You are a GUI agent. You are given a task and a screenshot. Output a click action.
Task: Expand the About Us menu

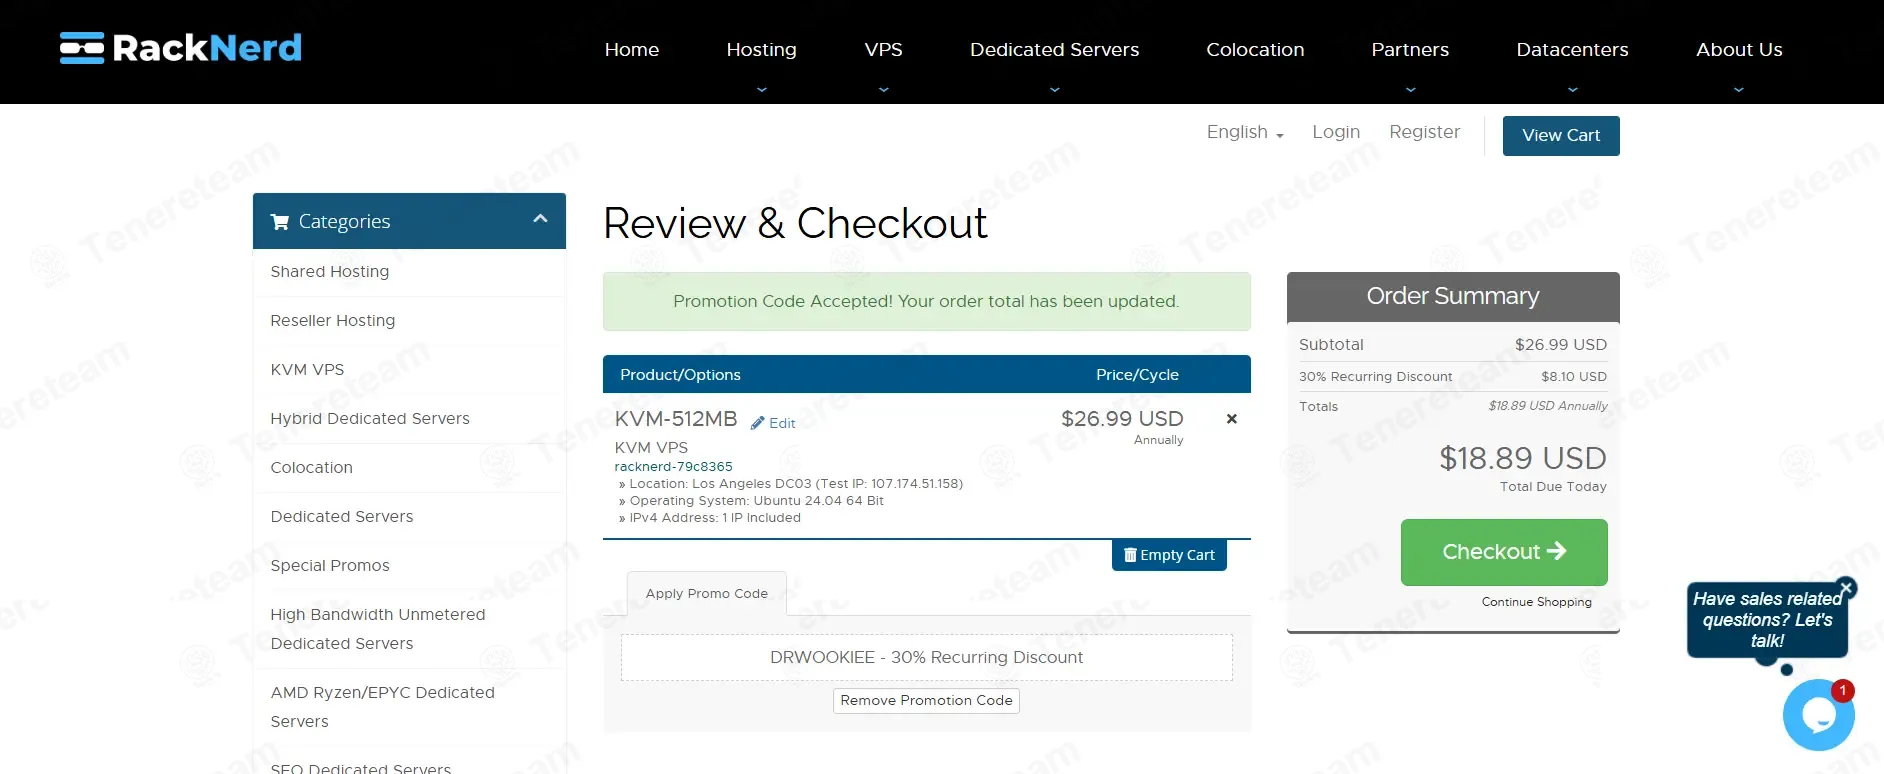tap(1739, 50)
